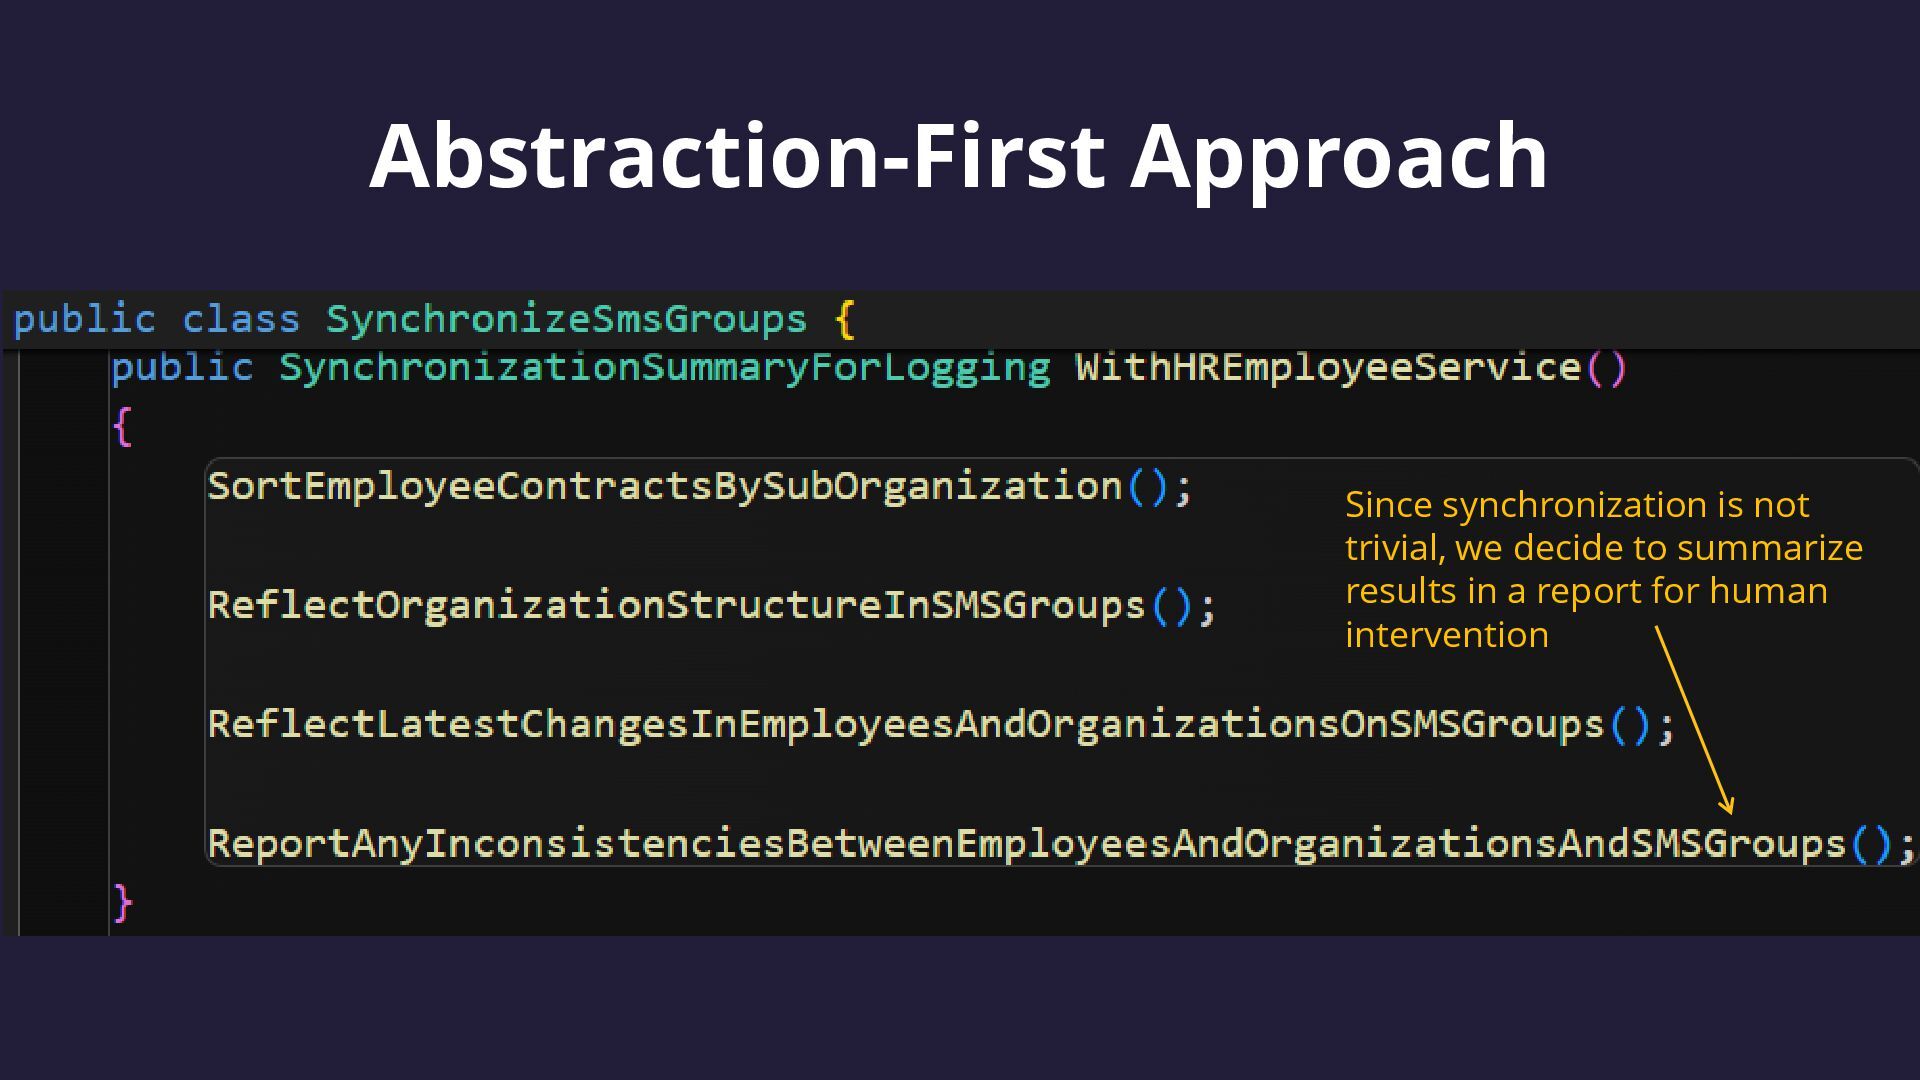Click the yellow opening brace after SynchronizeSmsGroups

(x=845, y=320)
